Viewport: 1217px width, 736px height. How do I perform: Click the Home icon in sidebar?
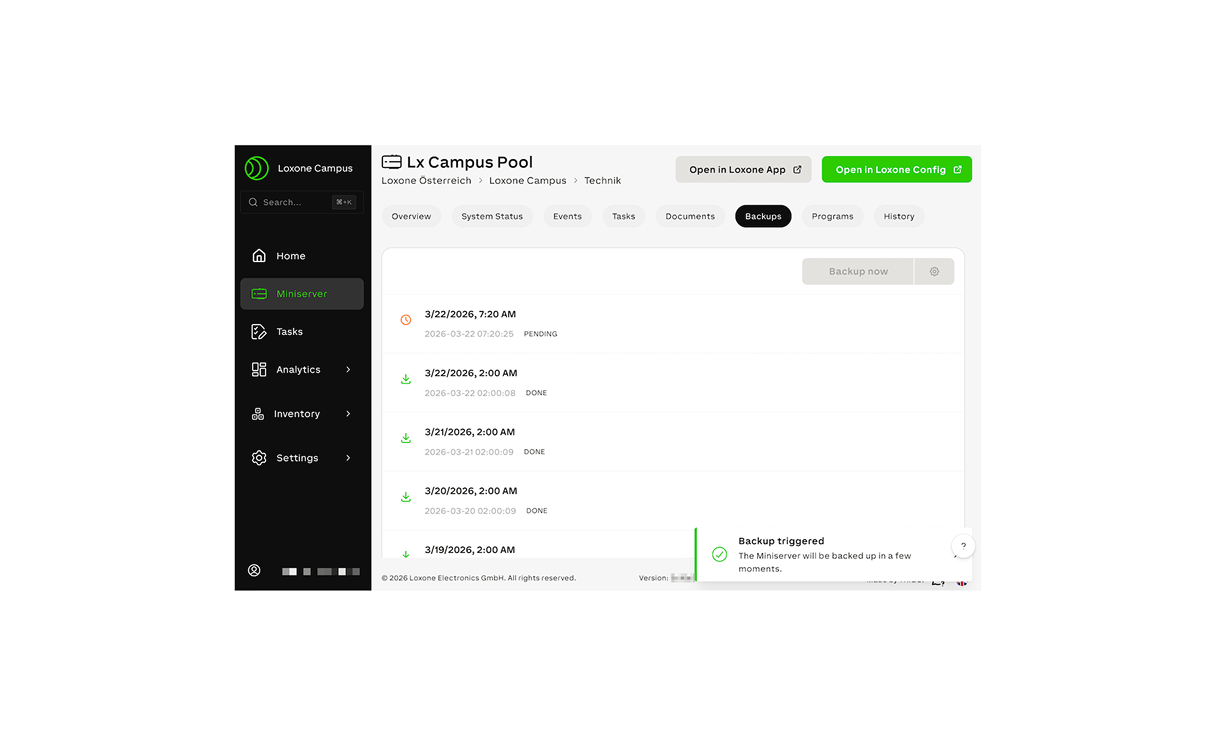click(x=259, y=256)
